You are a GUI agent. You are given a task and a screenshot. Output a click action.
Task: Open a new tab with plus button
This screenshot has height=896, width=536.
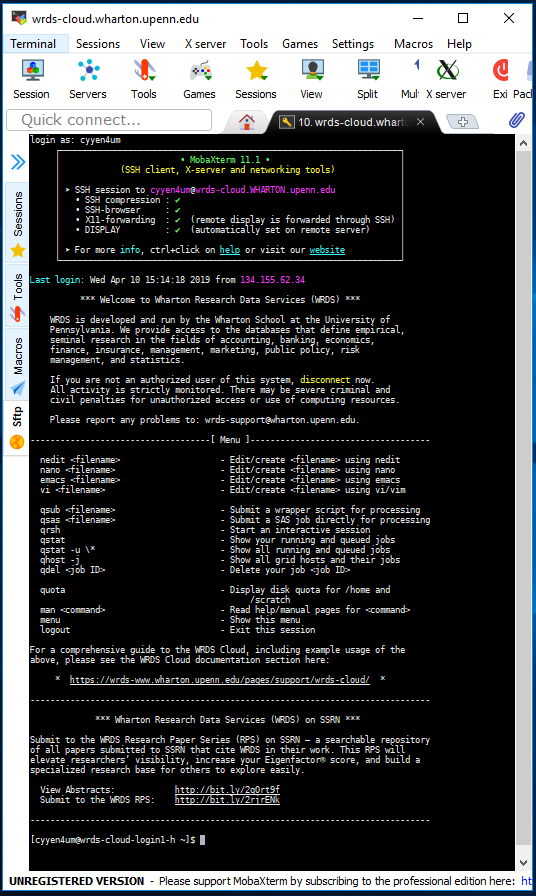click(463, 122)
